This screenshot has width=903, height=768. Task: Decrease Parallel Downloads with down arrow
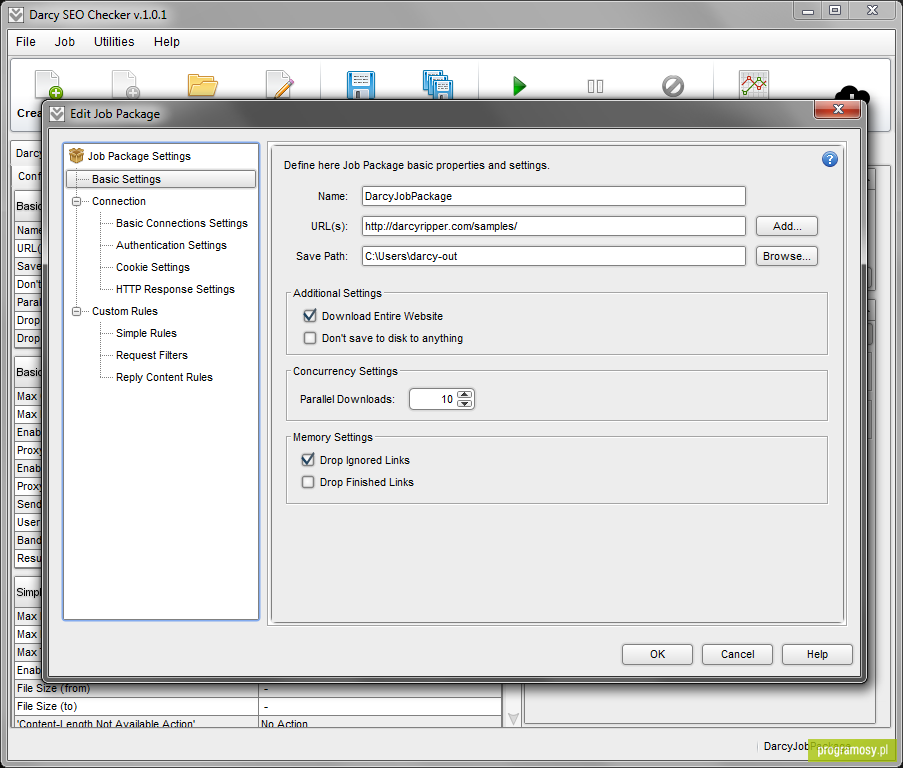click(464, 404)
